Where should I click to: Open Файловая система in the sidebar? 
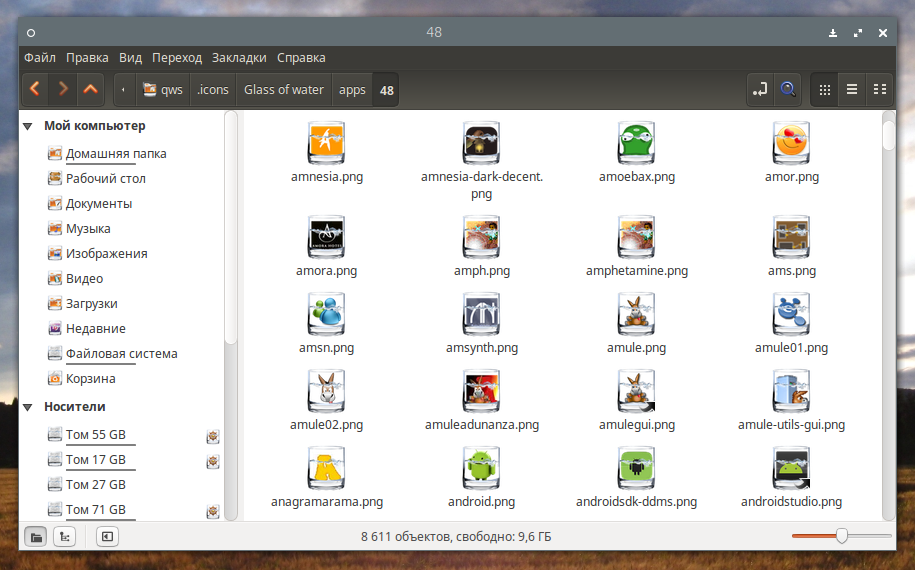(121, 354)
